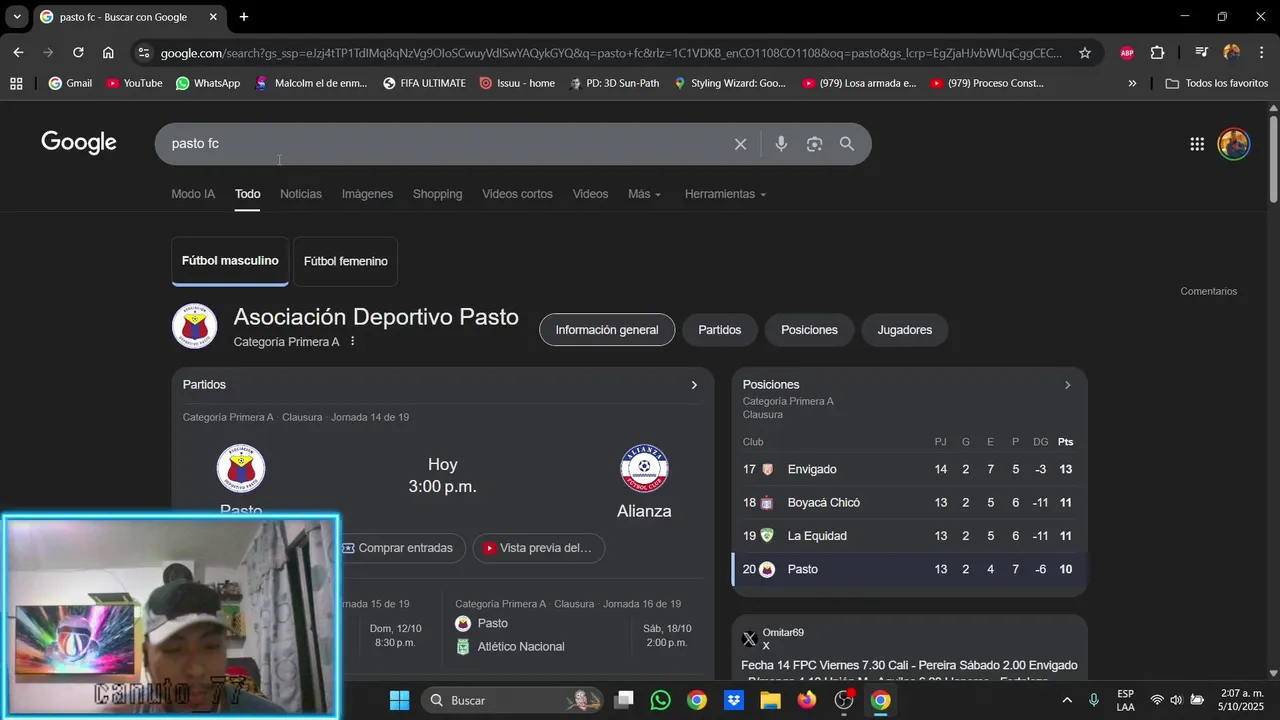Switch to the 'Imágenes' tab
Image resolution: width=1280 pixels, height=720 pixels.
[367, 194]
